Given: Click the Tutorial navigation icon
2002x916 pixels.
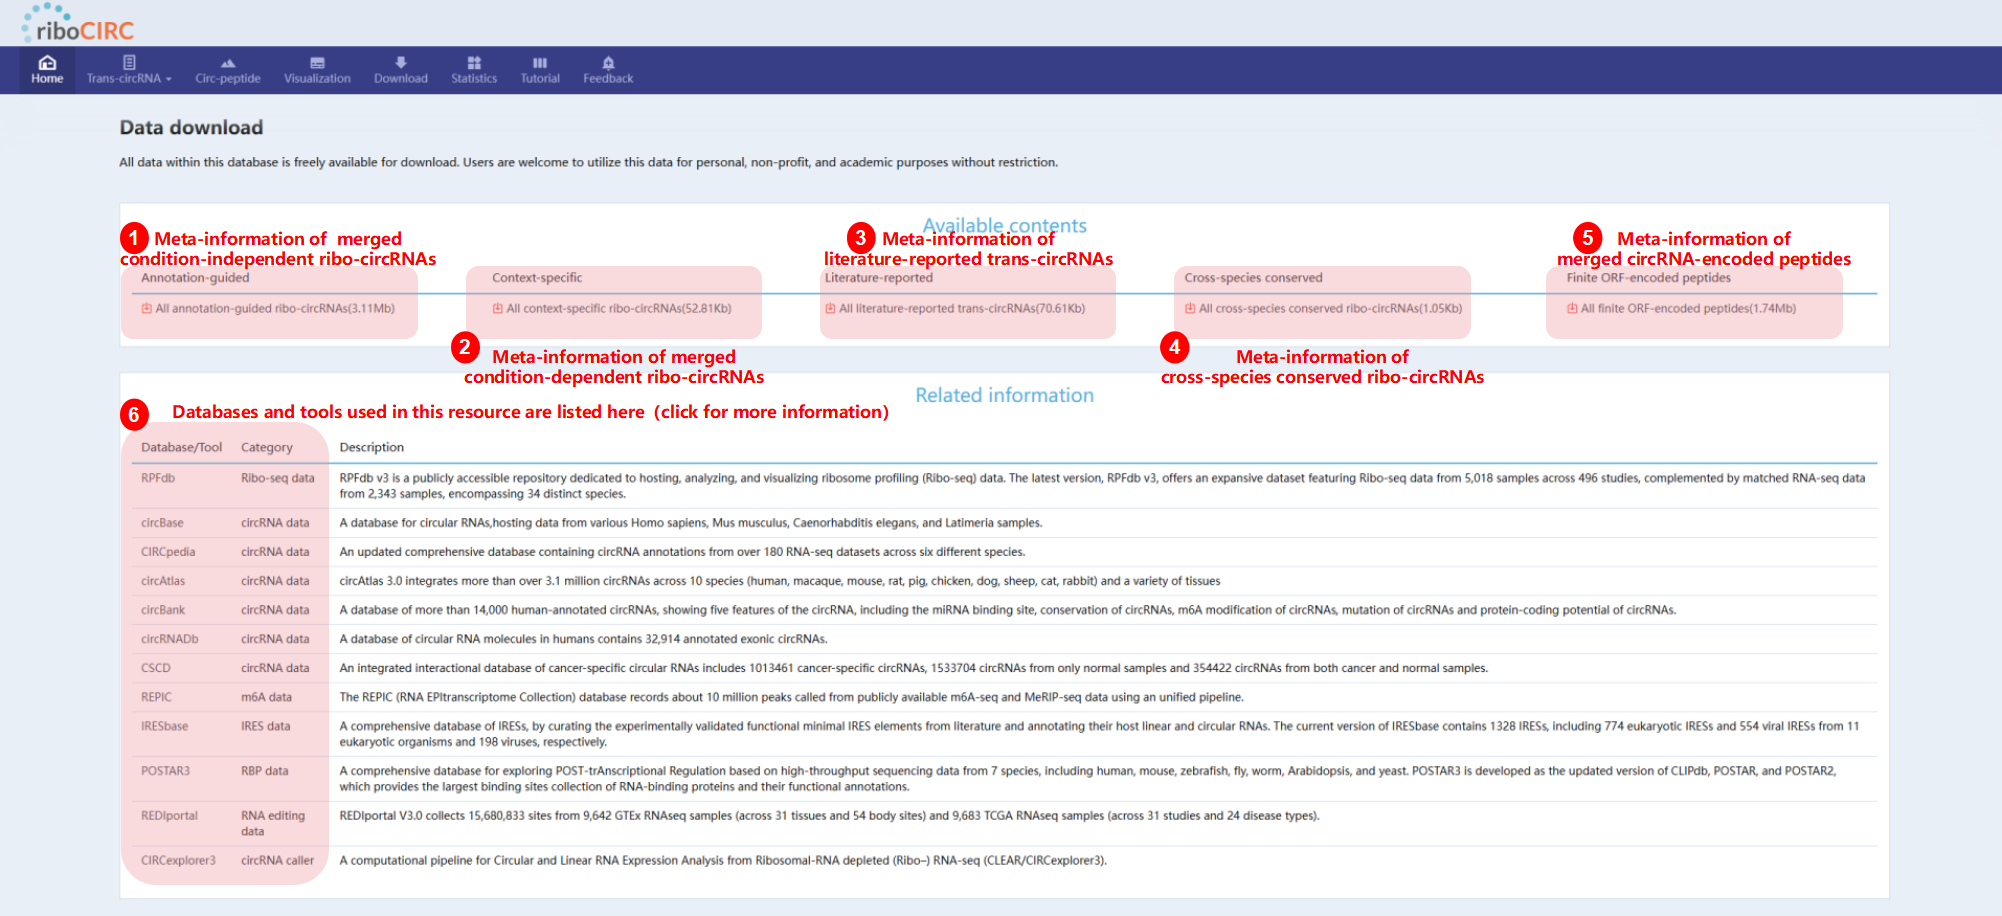Looking at the screenshot, I should coord(540,63).
